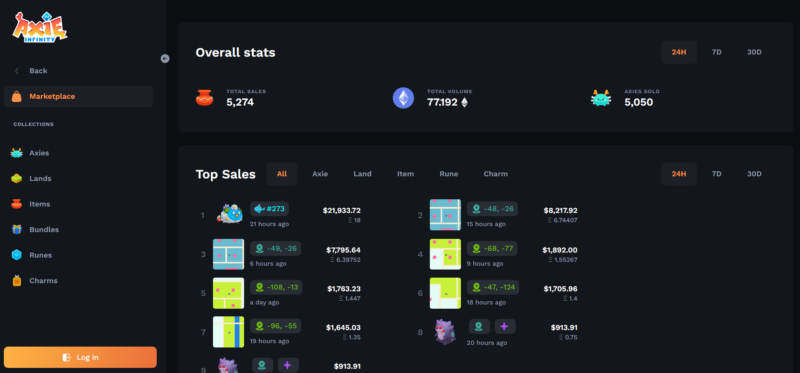Click the Runes blue hexagon icon
The image size is (800, 373).
17,255
